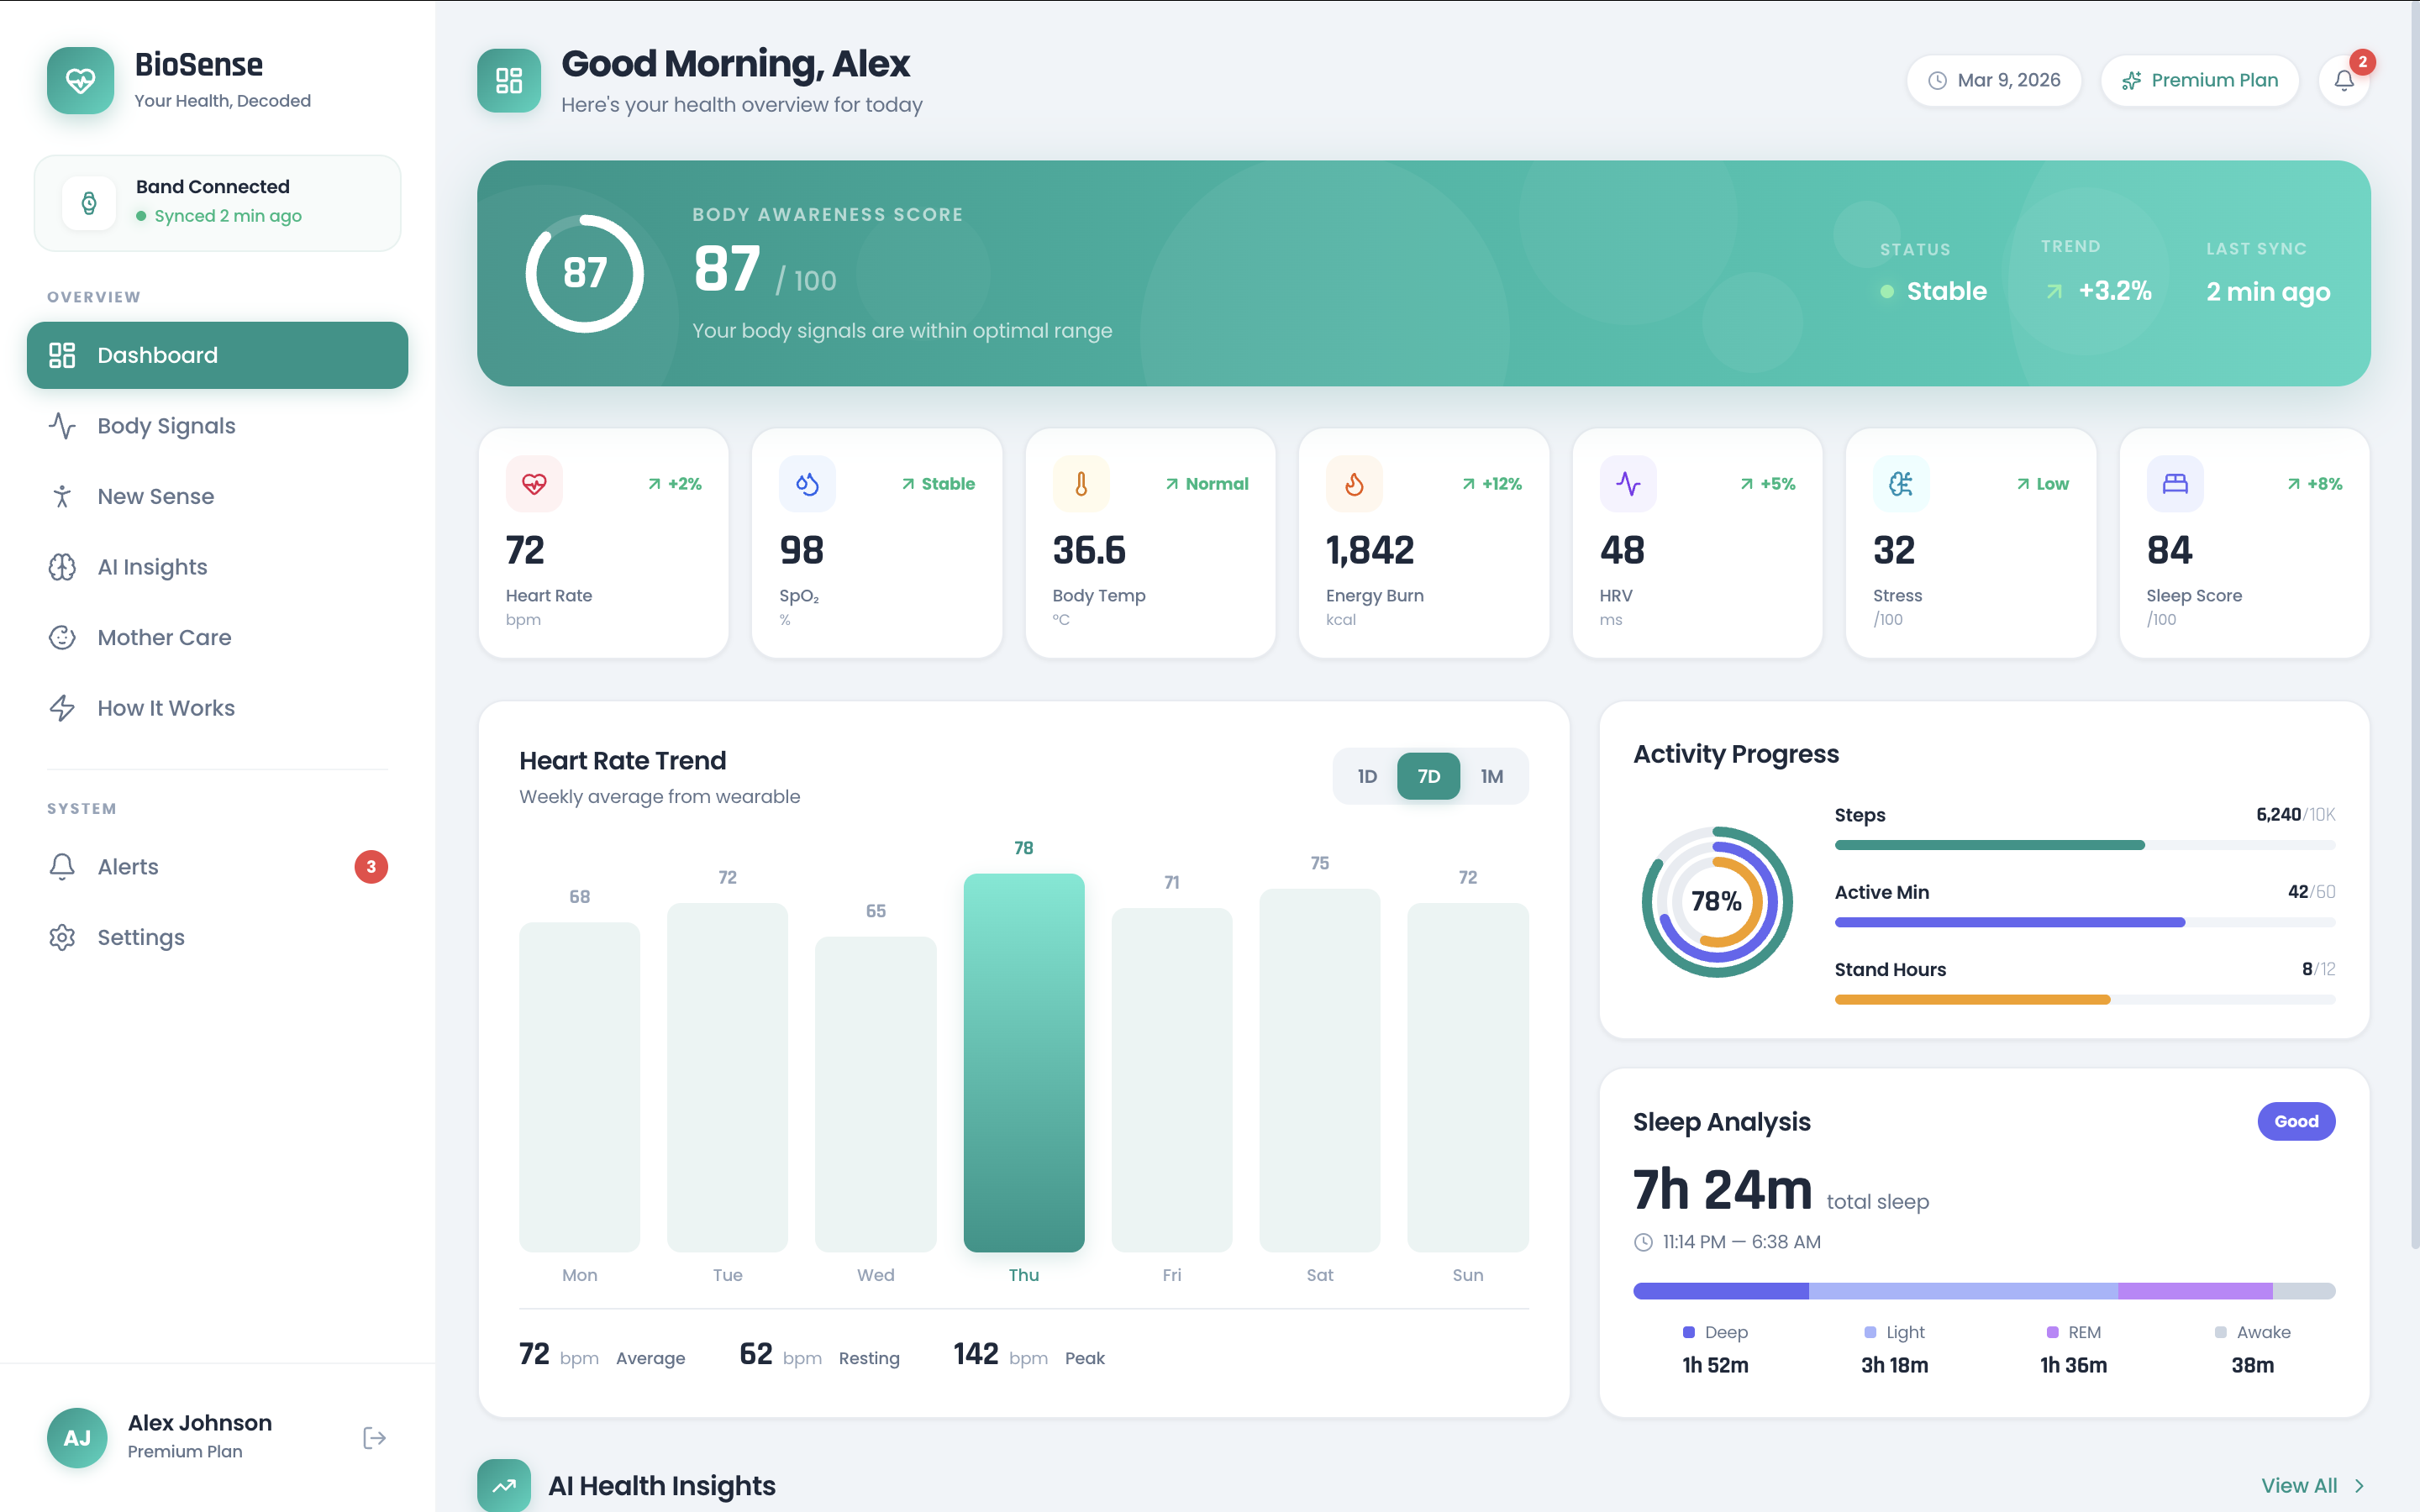This screenshot has width=2420, height=1512.
Task: Click the SpO₂ droplet icon
Action: click(x=807, y=484)
